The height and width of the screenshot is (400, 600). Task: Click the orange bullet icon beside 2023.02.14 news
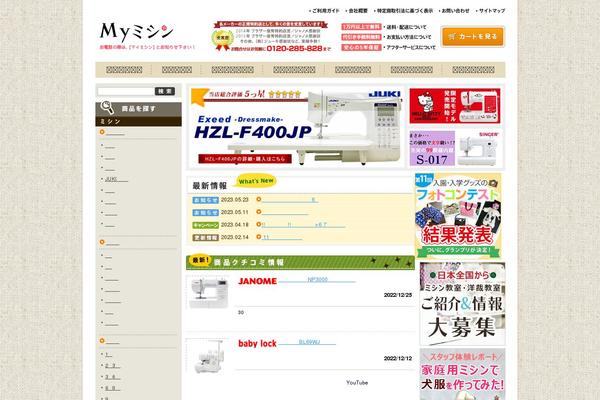(259, 237)
